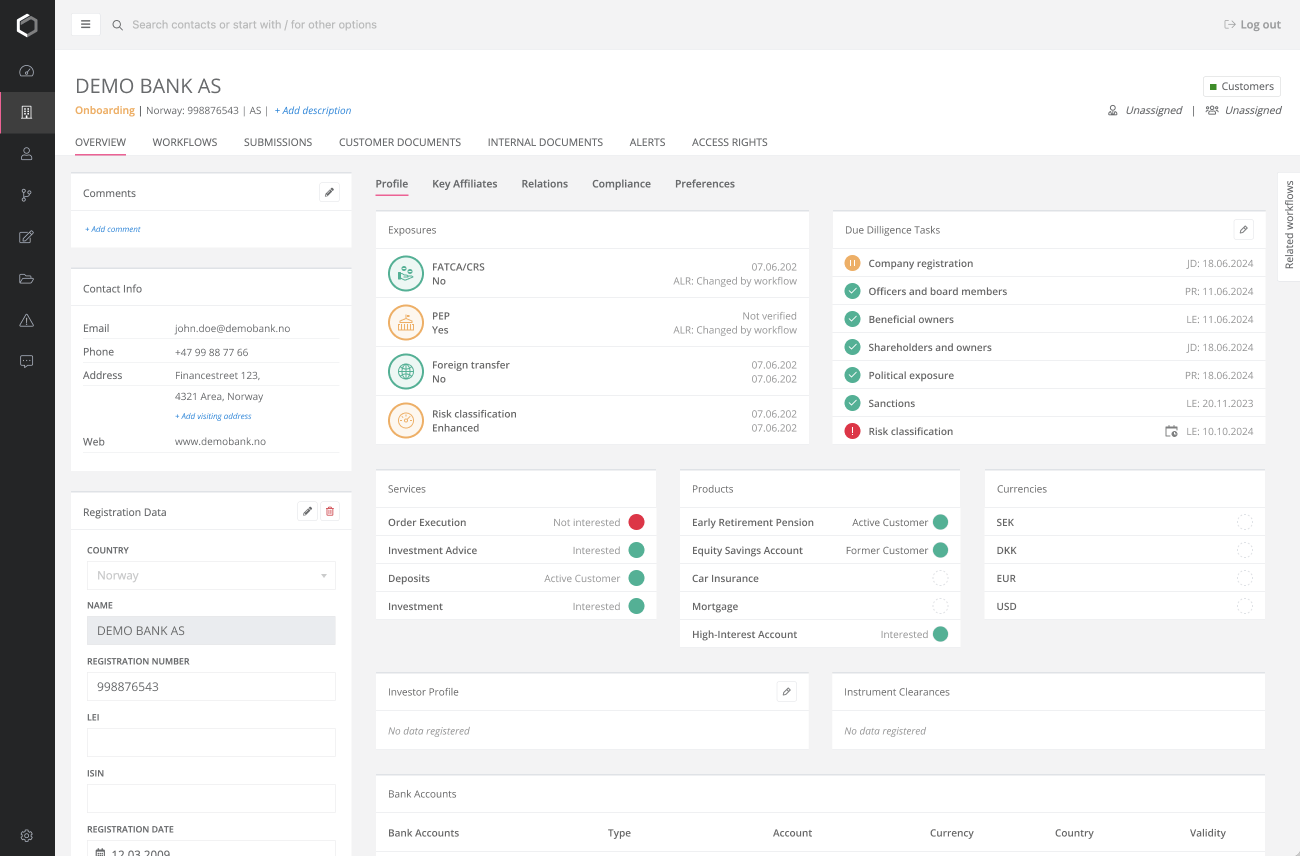
Task: Assign a team via Unassigned group selector
Action: tap(1244, 110)
